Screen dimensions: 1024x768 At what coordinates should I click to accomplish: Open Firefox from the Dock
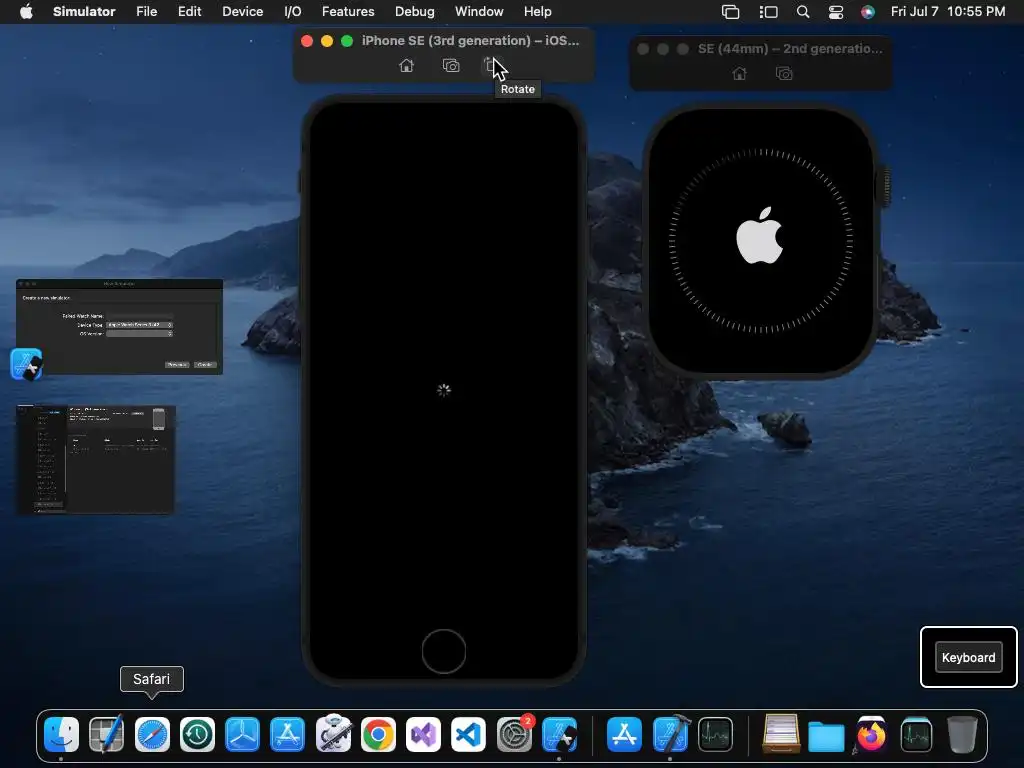coord(871,735)
